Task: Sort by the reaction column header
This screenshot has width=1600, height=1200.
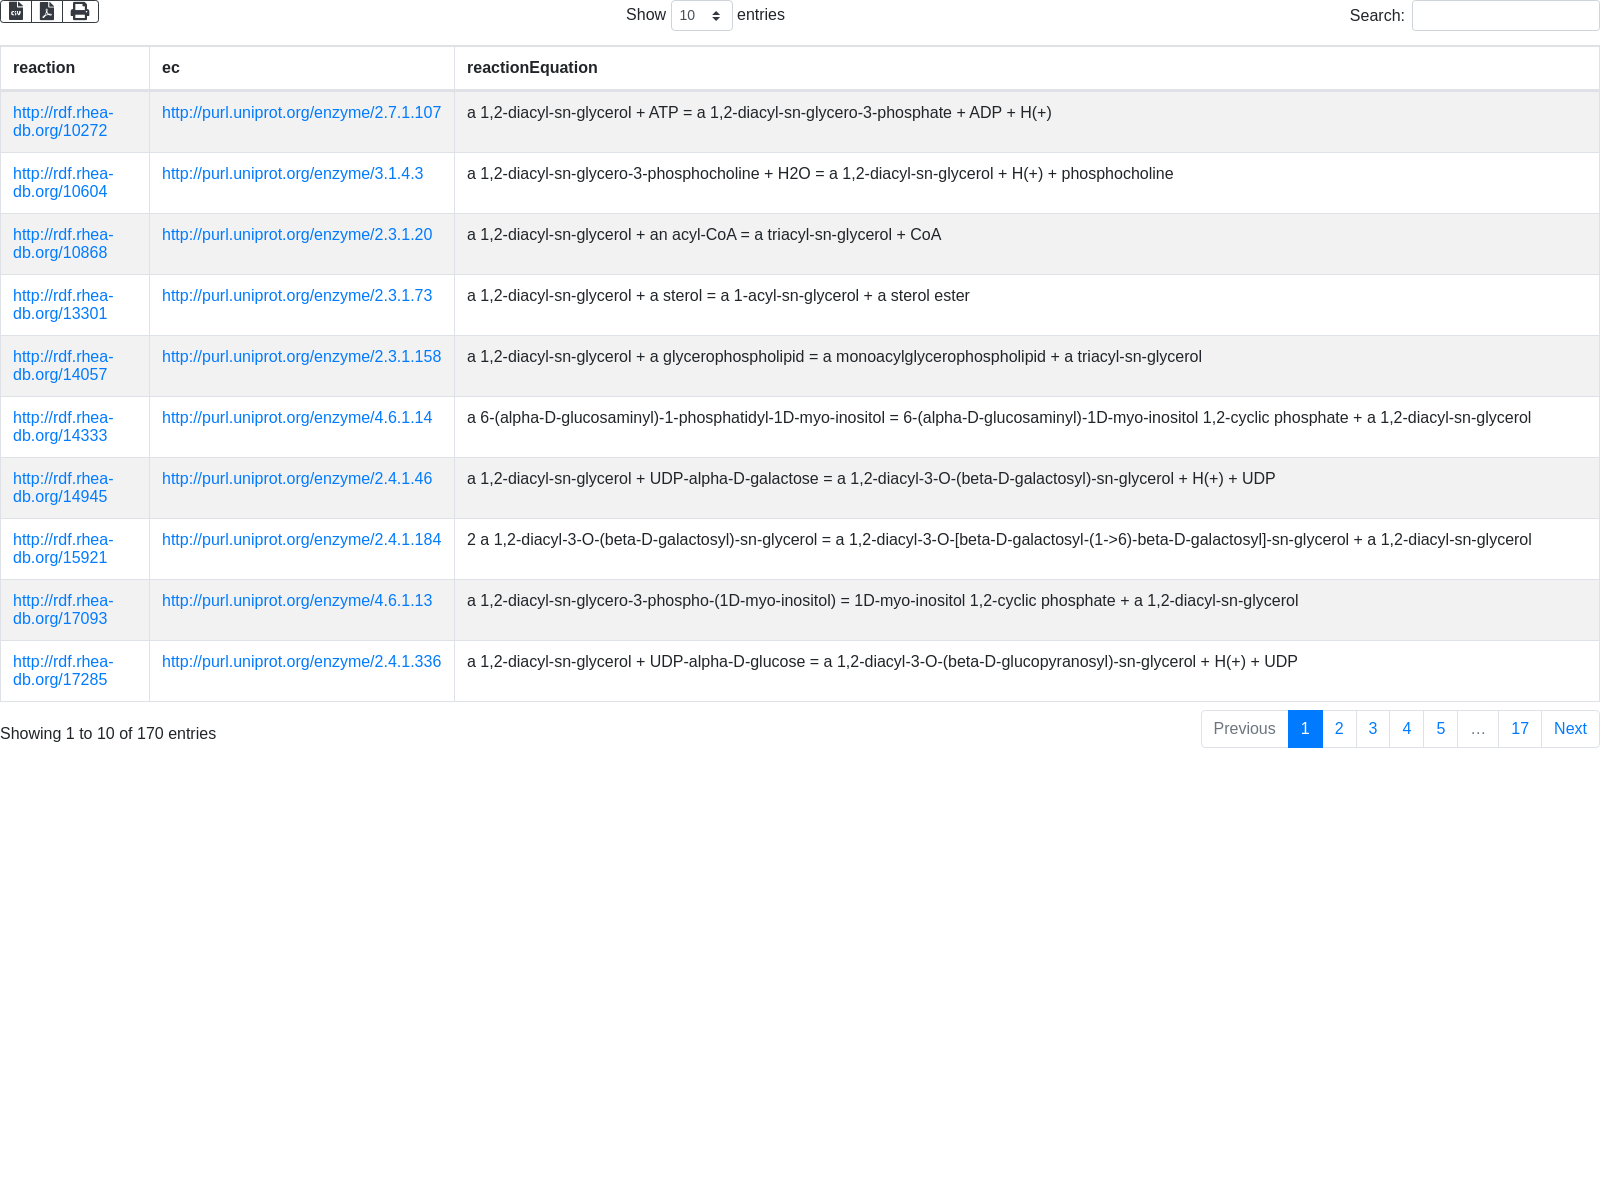Action: click(44, 68)
